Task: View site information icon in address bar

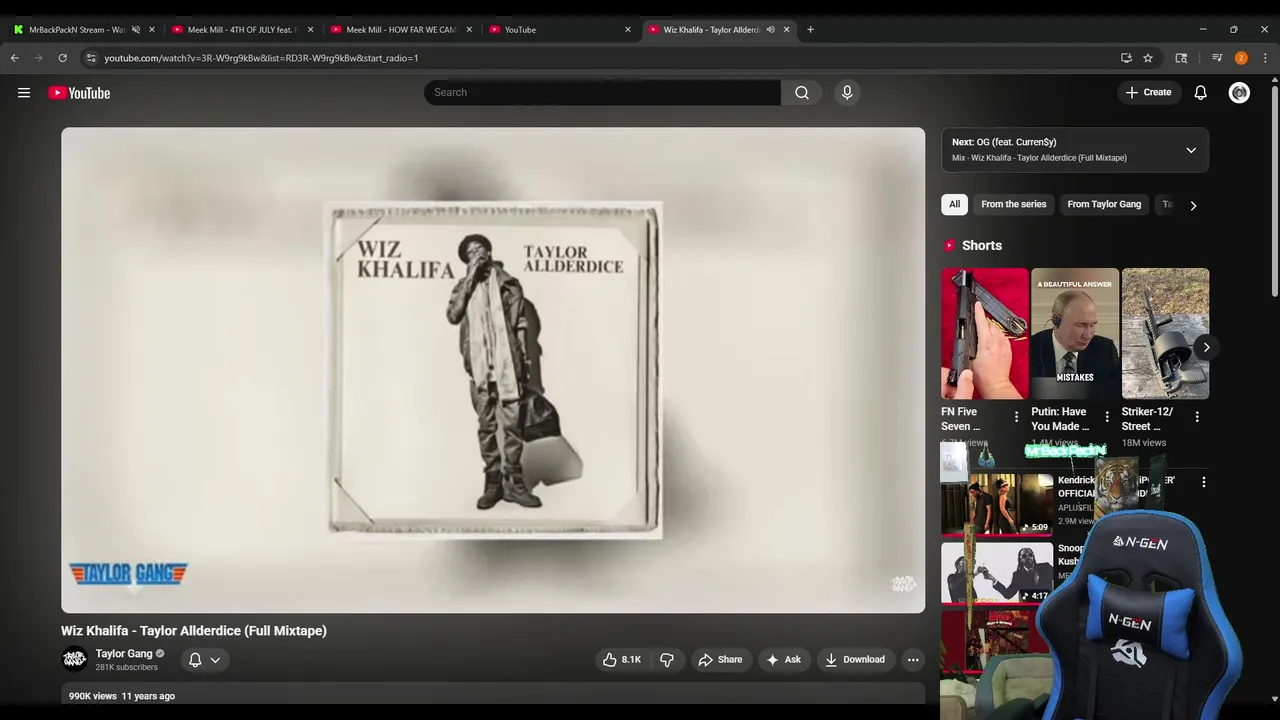Action: (91, 58)
